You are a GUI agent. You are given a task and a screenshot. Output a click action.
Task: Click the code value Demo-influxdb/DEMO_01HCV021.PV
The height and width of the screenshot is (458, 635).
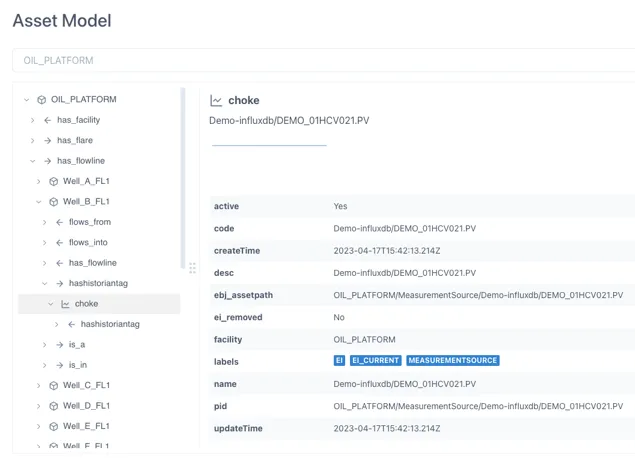pyautogui.click(x=405, y=228)
